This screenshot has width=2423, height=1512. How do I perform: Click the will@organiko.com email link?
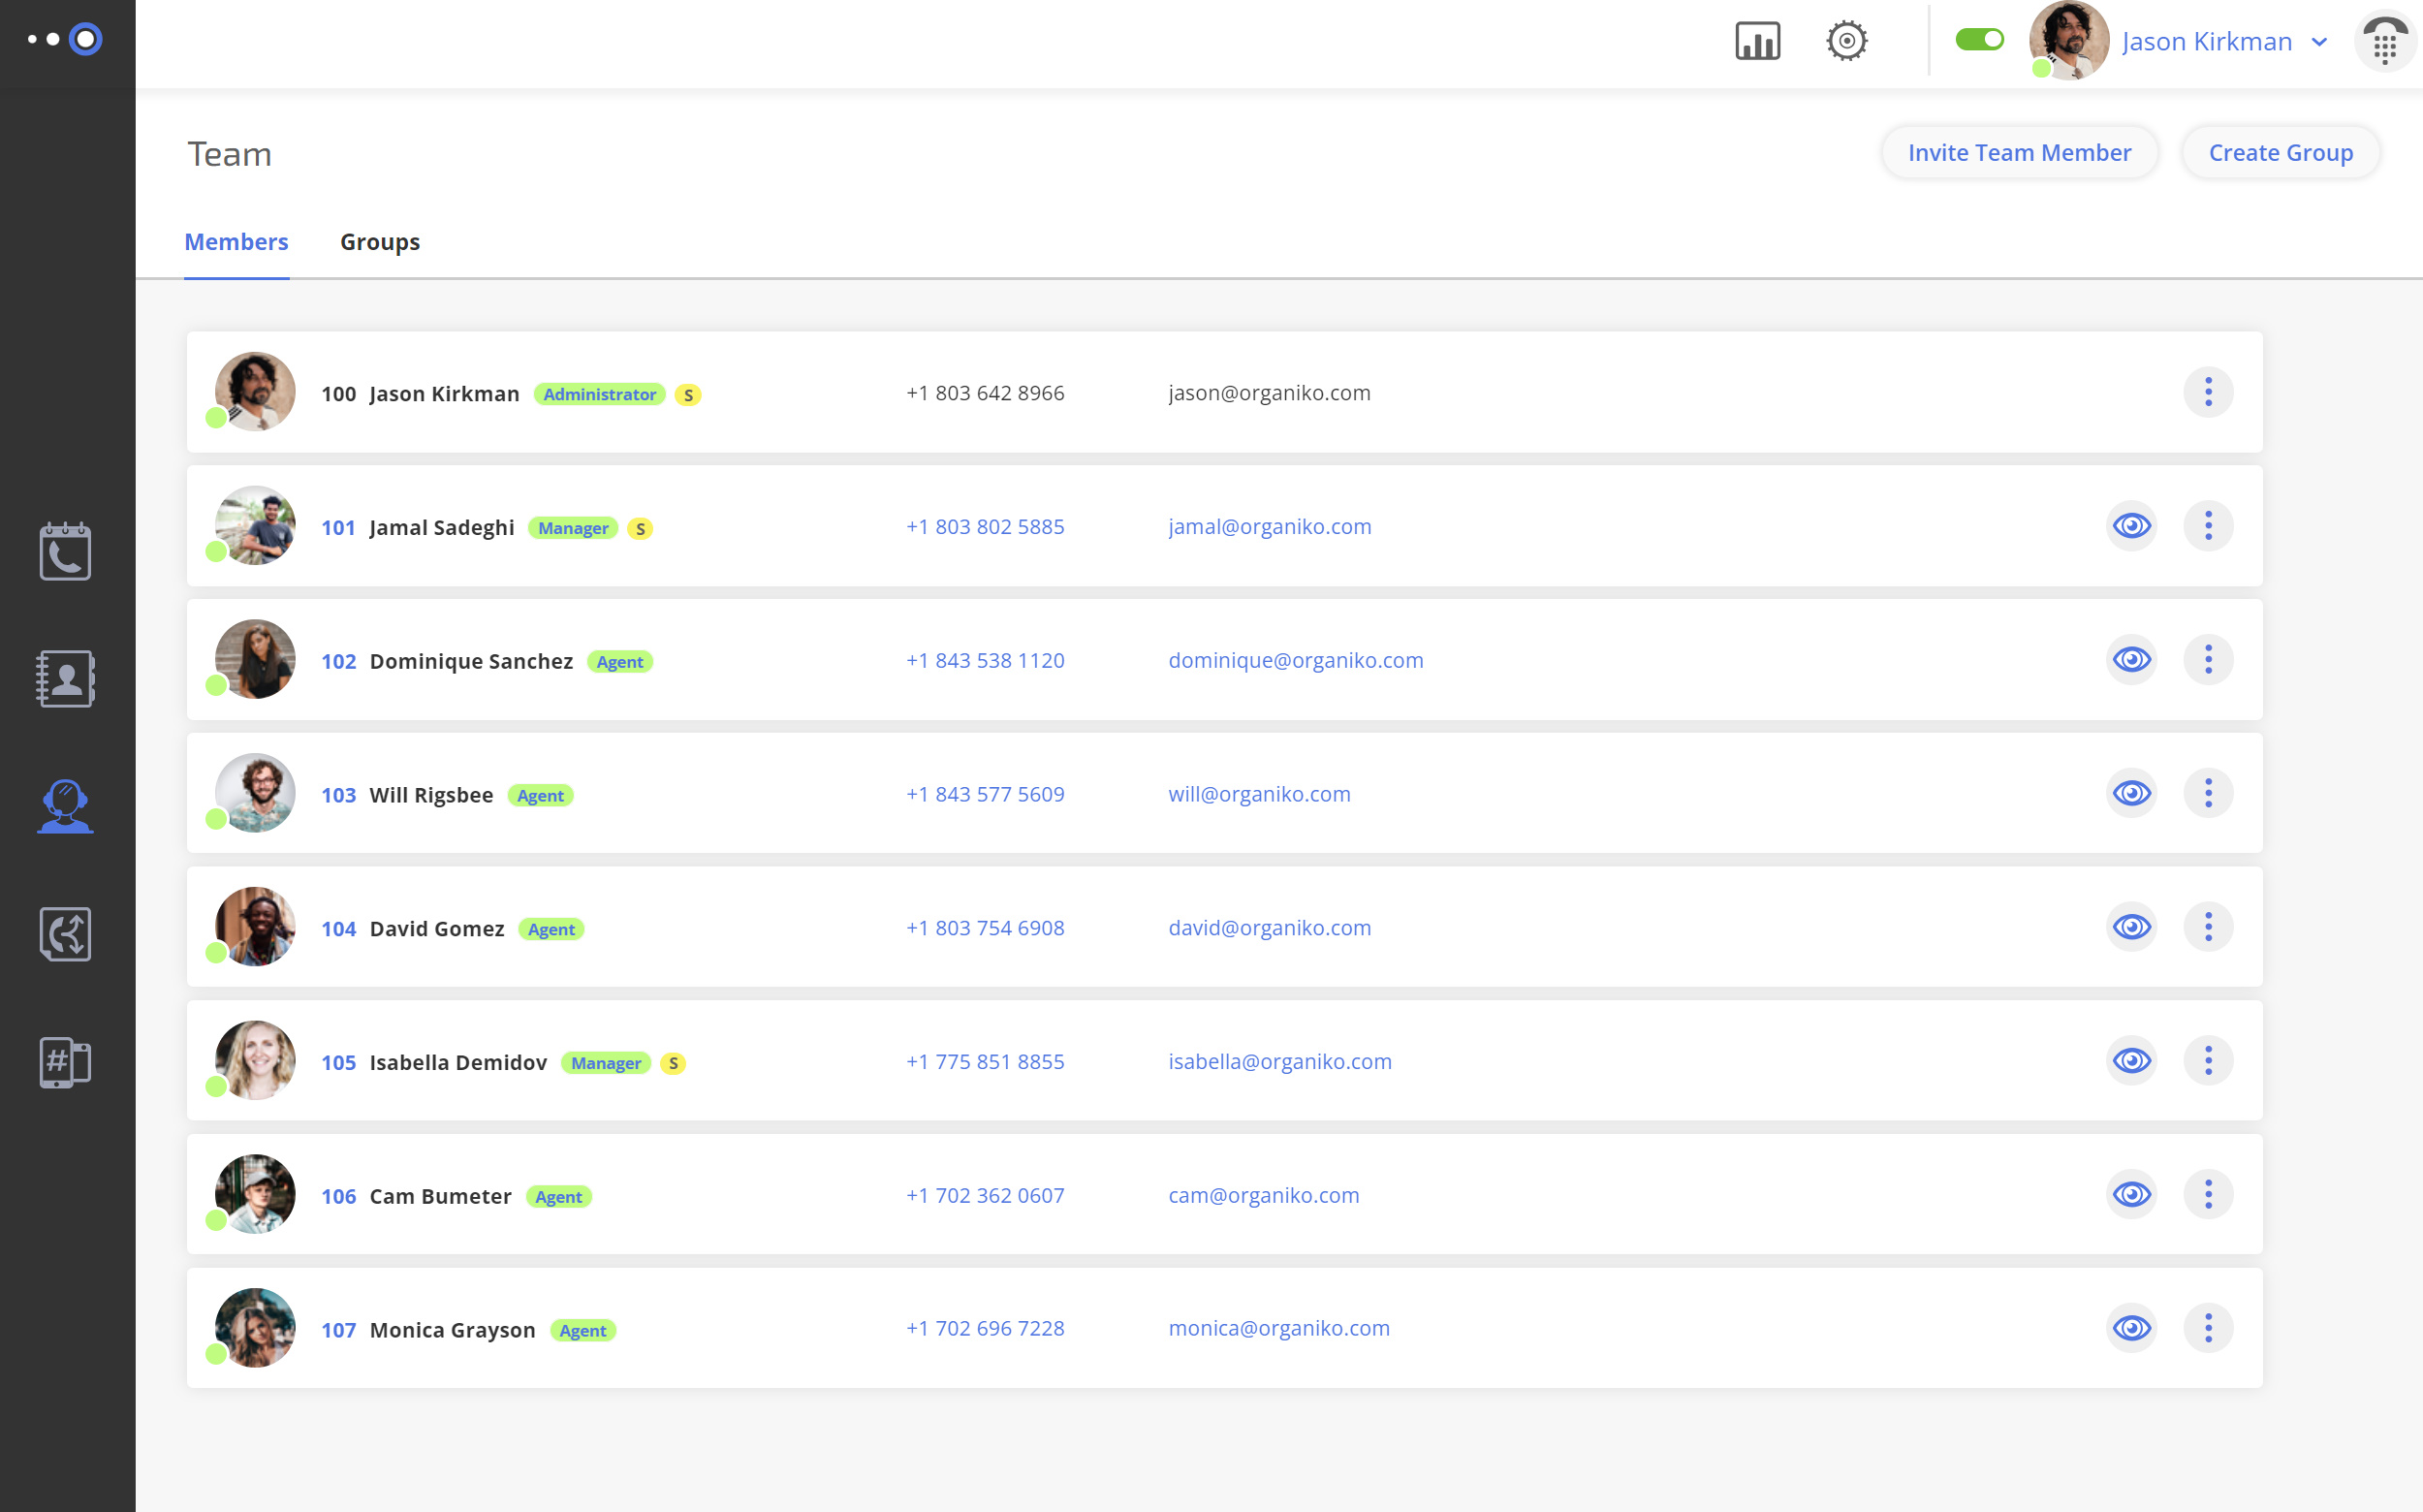pyautogui.click(x=1259, y=794)
